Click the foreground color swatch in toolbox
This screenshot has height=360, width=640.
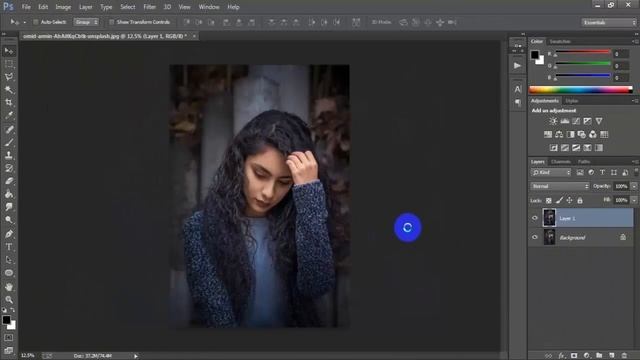click(x=6, y=320)
